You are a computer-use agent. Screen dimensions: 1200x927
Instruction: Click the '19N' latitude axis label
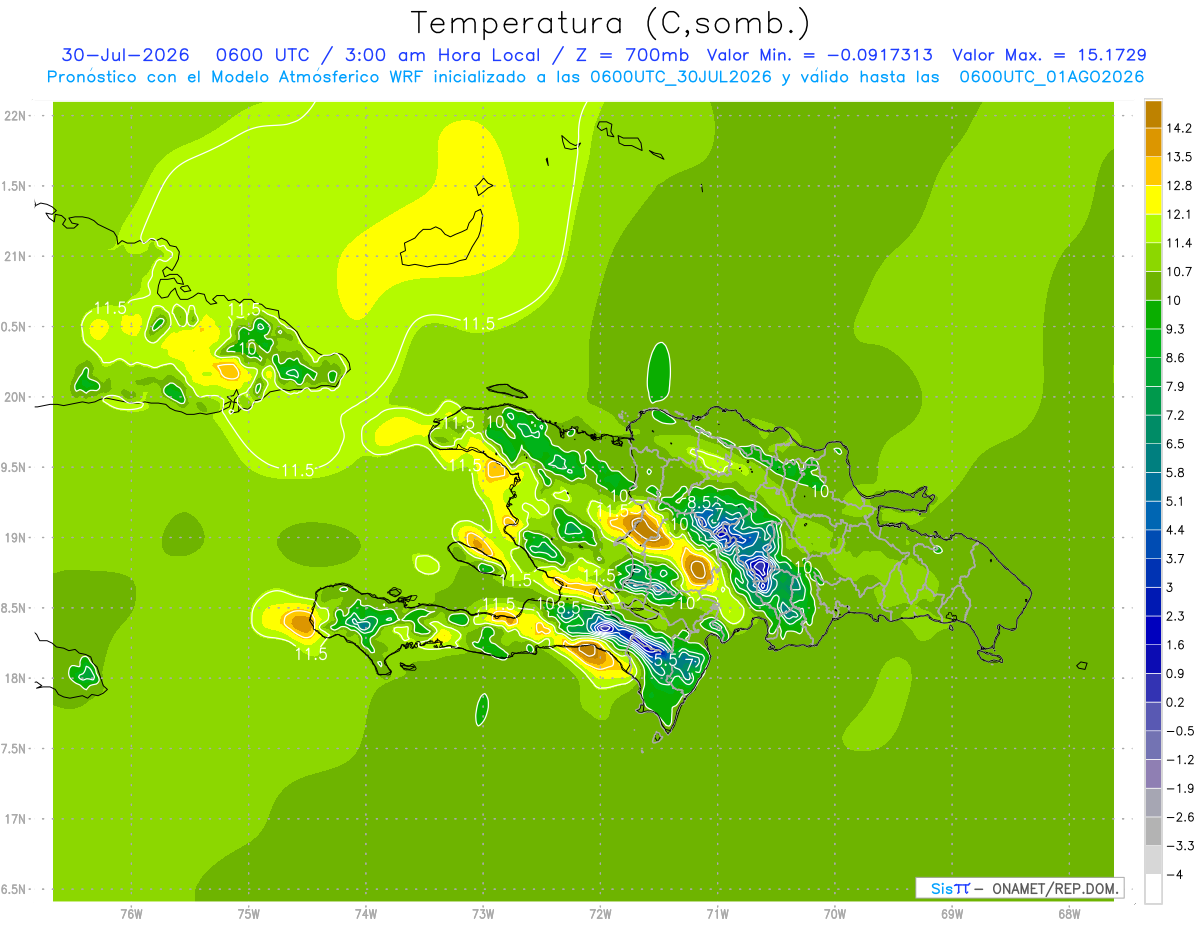[16, 538]
